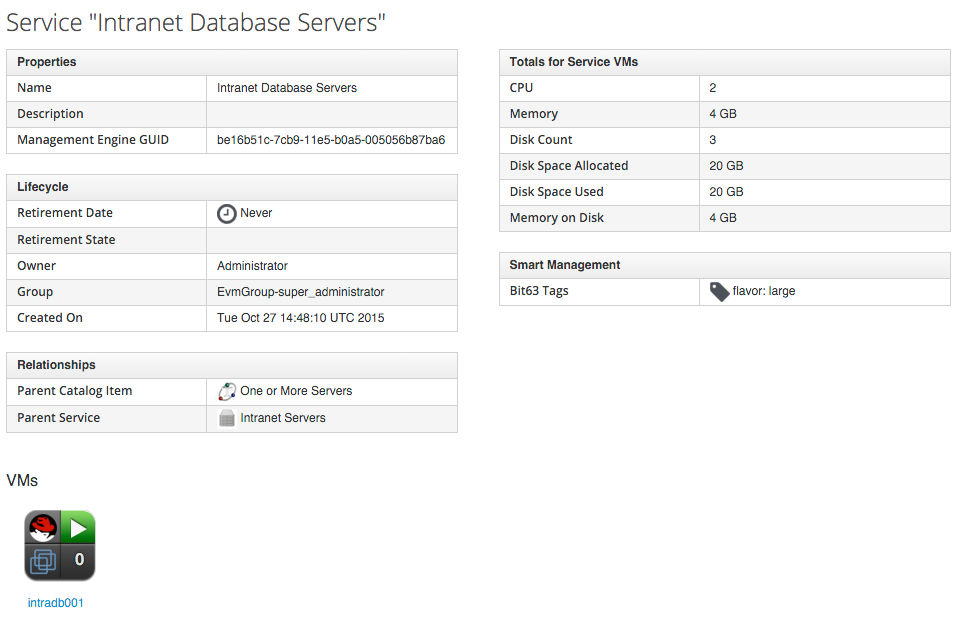Click the Red Hat logo on the VM tile

coord(43,527)
